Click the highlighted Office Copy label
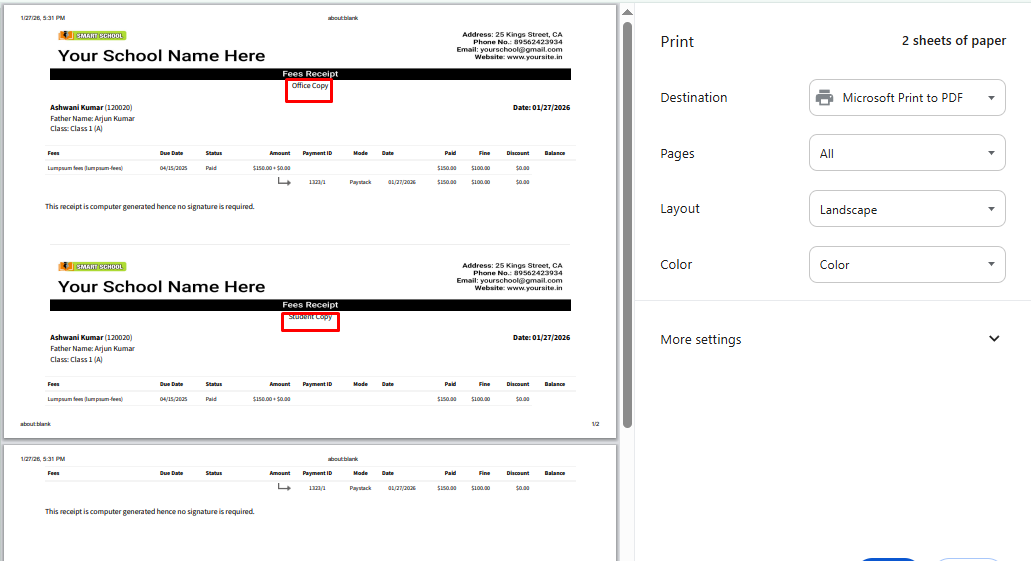 [310, 87]
